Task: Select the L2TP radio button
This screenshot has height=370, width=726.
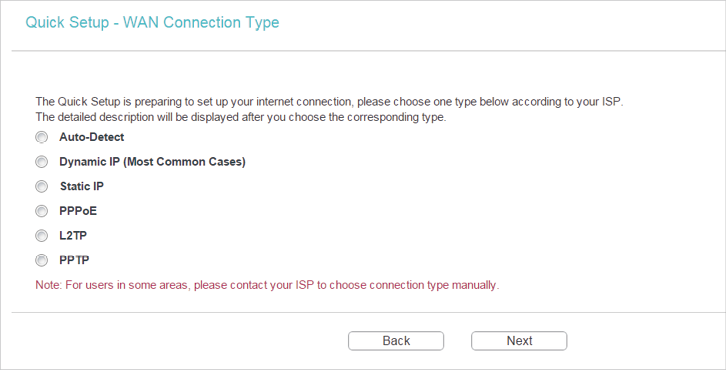Action: tap(42, 236)
